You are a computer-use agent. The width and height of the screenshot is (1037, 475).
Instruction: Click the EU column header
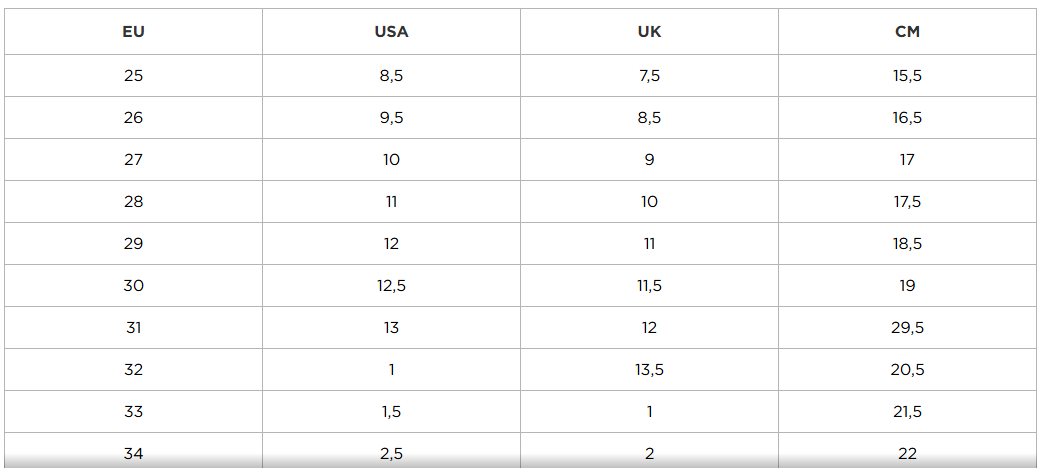[x=133, y=32]
